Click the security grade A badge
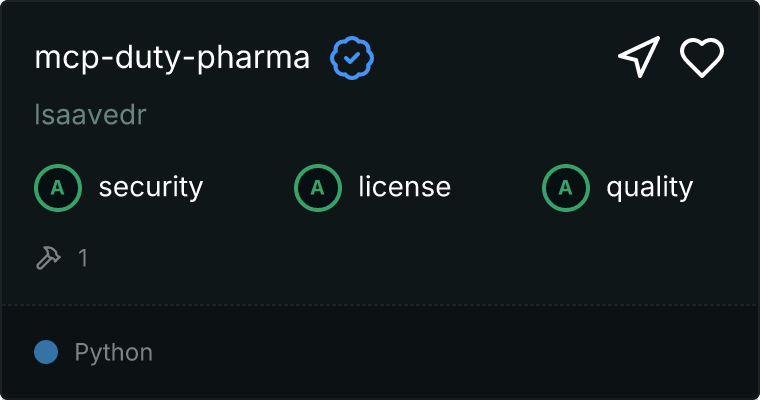Screen dimensions: 760x400 pyautogui.click(x=58, y=187)
